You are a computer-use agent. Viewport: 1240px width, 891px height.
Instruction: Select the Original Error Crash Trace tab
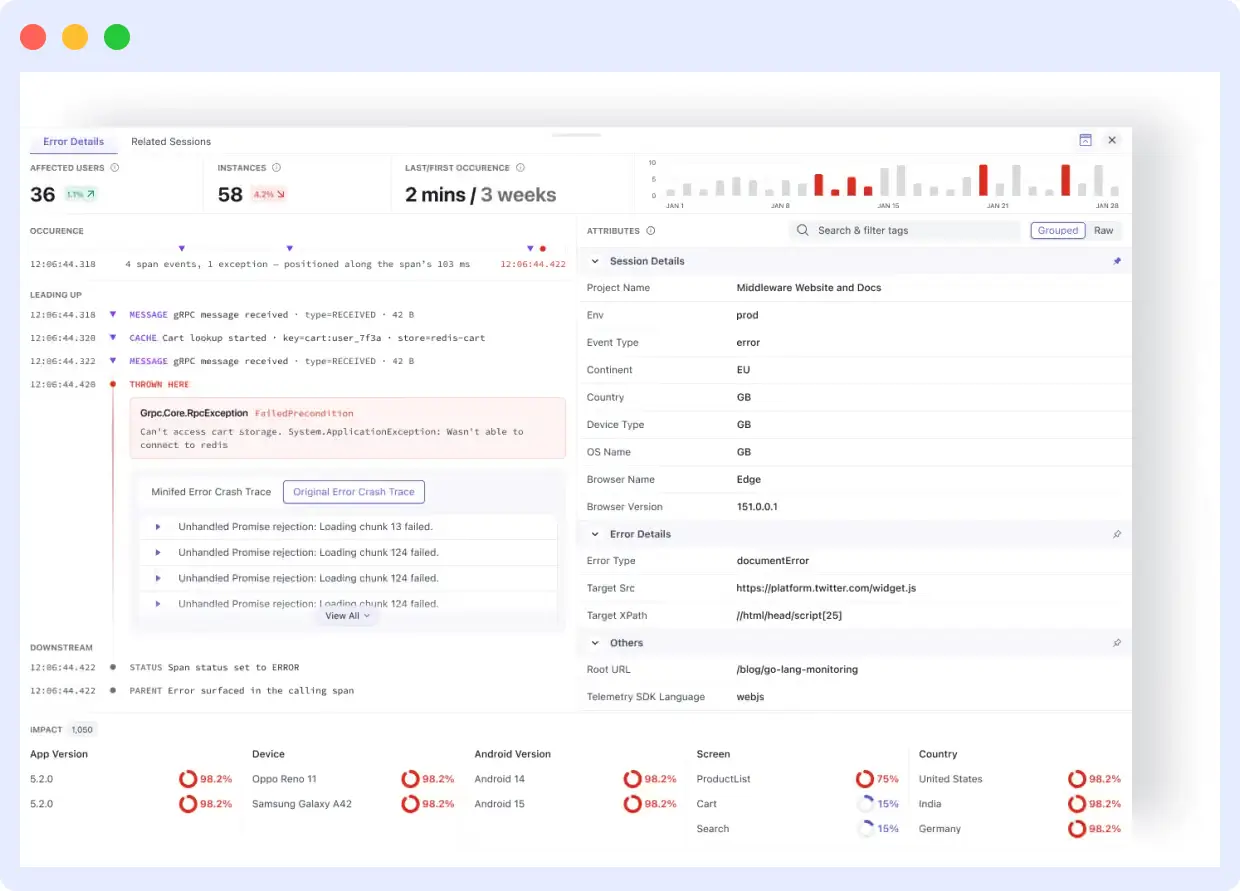pyautogui.click(x=354, y=492)
